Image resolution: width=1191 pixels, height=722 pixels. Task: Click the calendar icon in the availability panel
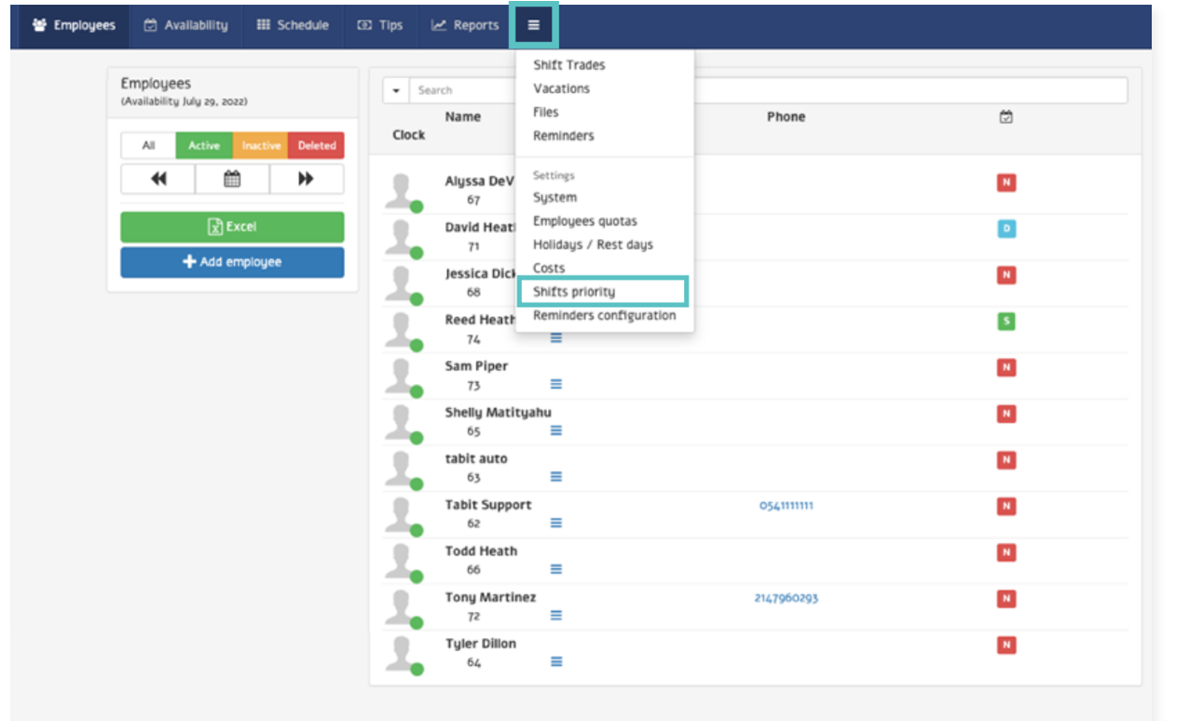coord(232,179)
